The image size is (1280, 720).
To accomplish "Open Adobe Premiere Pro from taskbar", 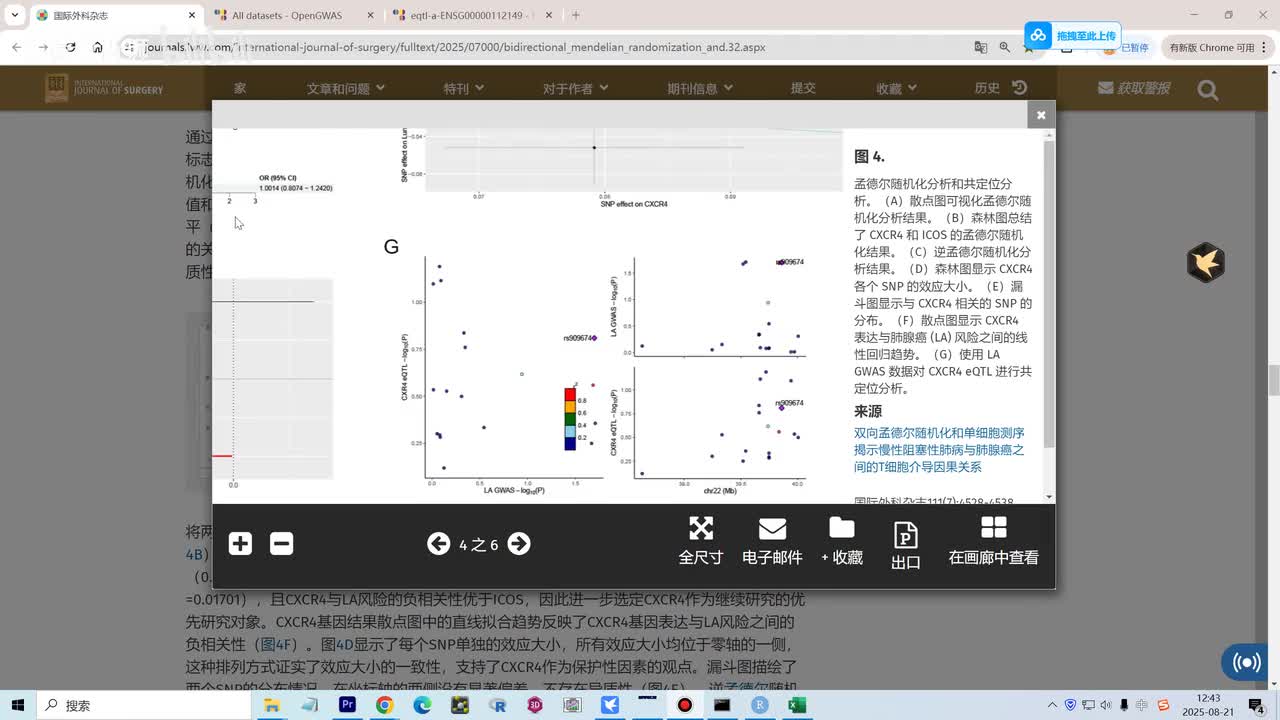I will tap(347, 705).
